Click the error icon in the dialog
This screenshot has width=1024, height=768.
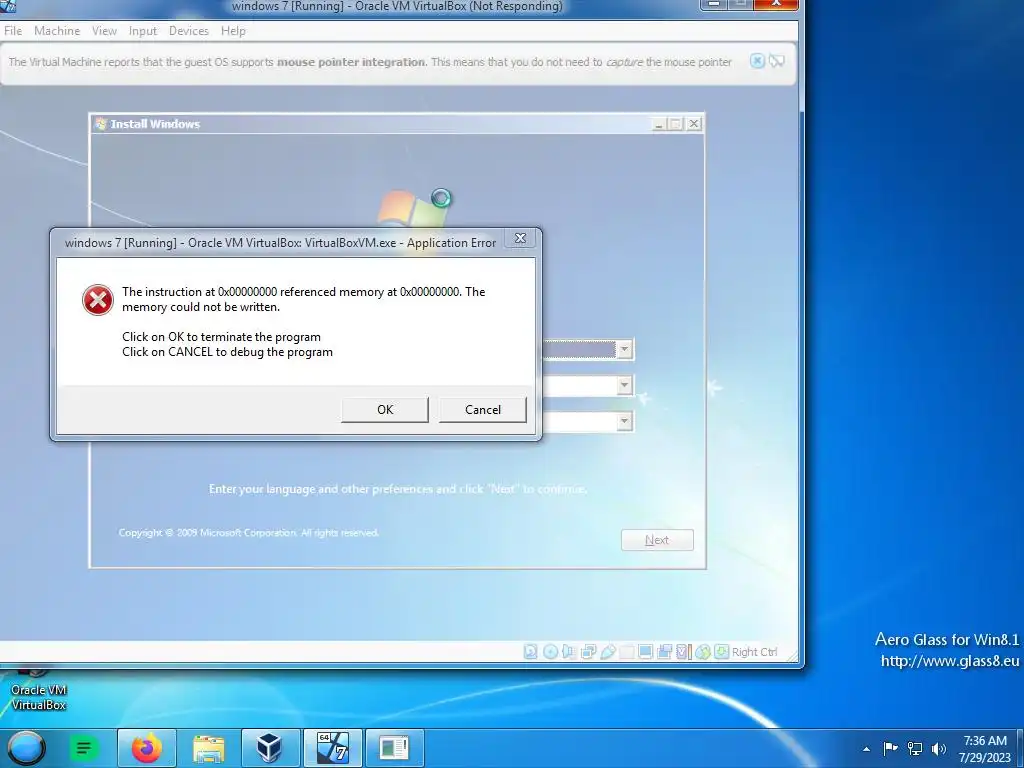coord(97,300)
